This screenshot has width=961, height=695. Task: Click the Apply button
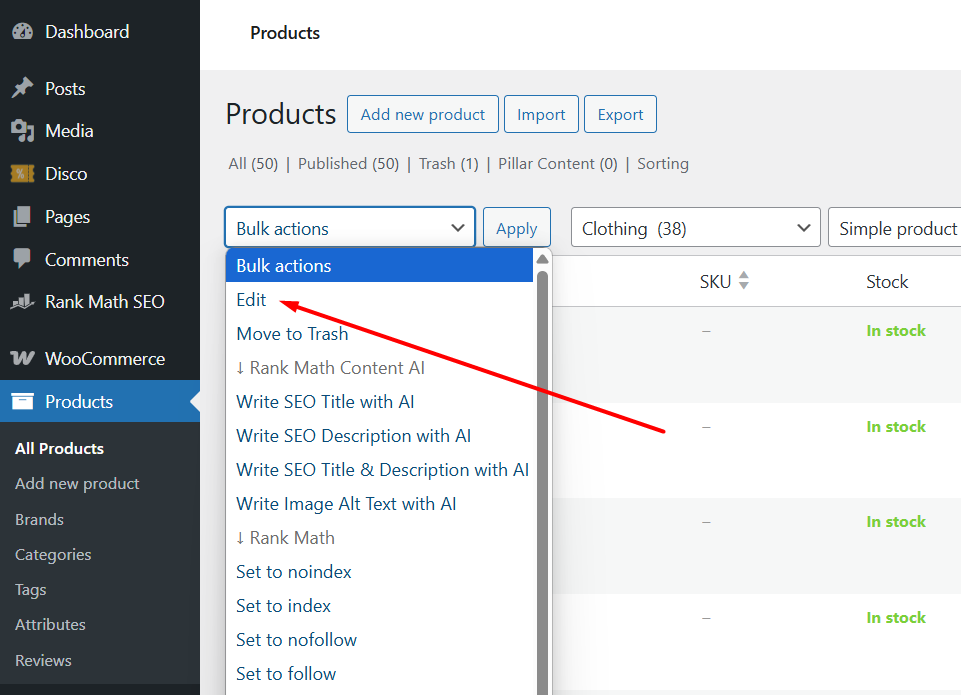click(517, 228)
